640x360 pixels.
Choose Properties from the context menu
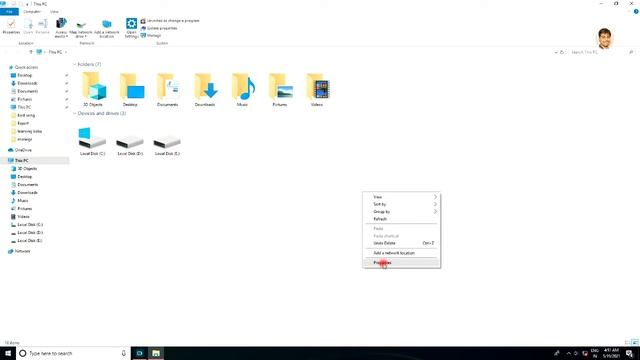coord(401,263)
